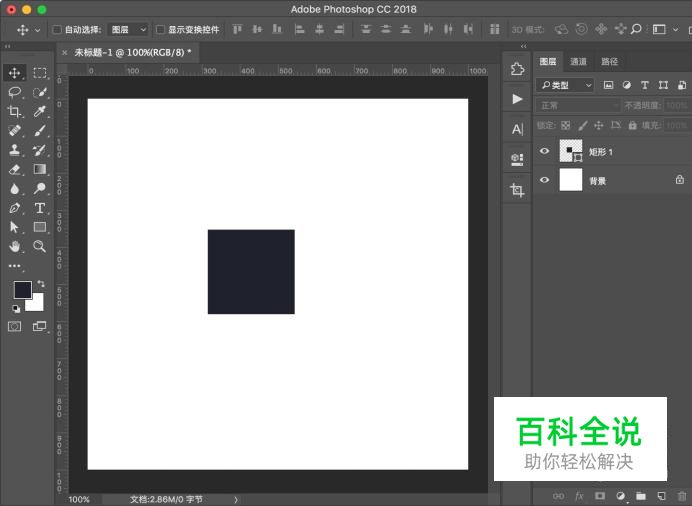The image size is (692, 506).
Task: Select the Eyedropper tool
Action: [x=40, y=112]
